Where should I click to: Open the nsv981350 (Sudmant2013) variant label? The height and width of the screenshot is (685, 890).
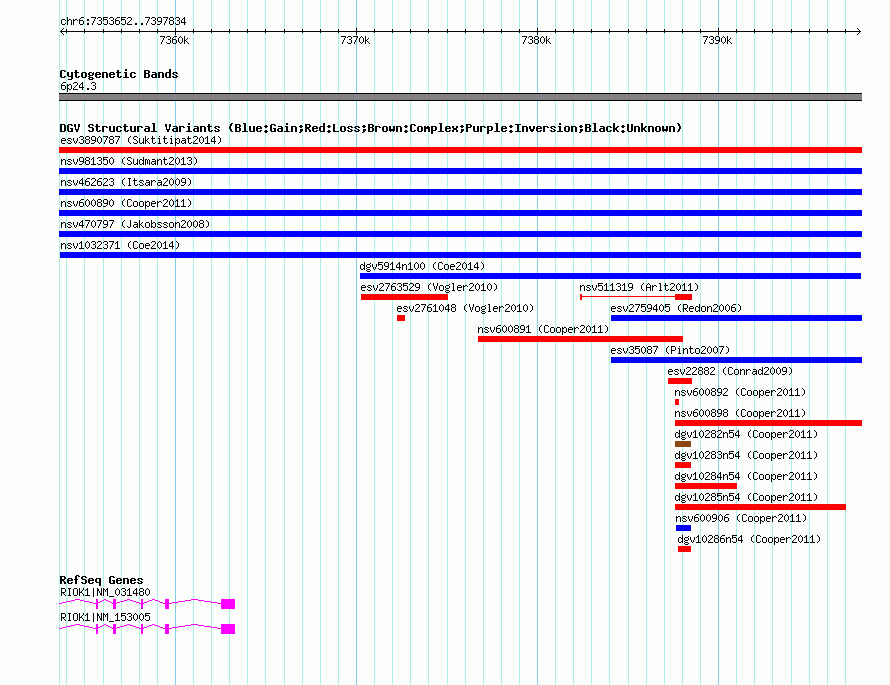(129, 161)
